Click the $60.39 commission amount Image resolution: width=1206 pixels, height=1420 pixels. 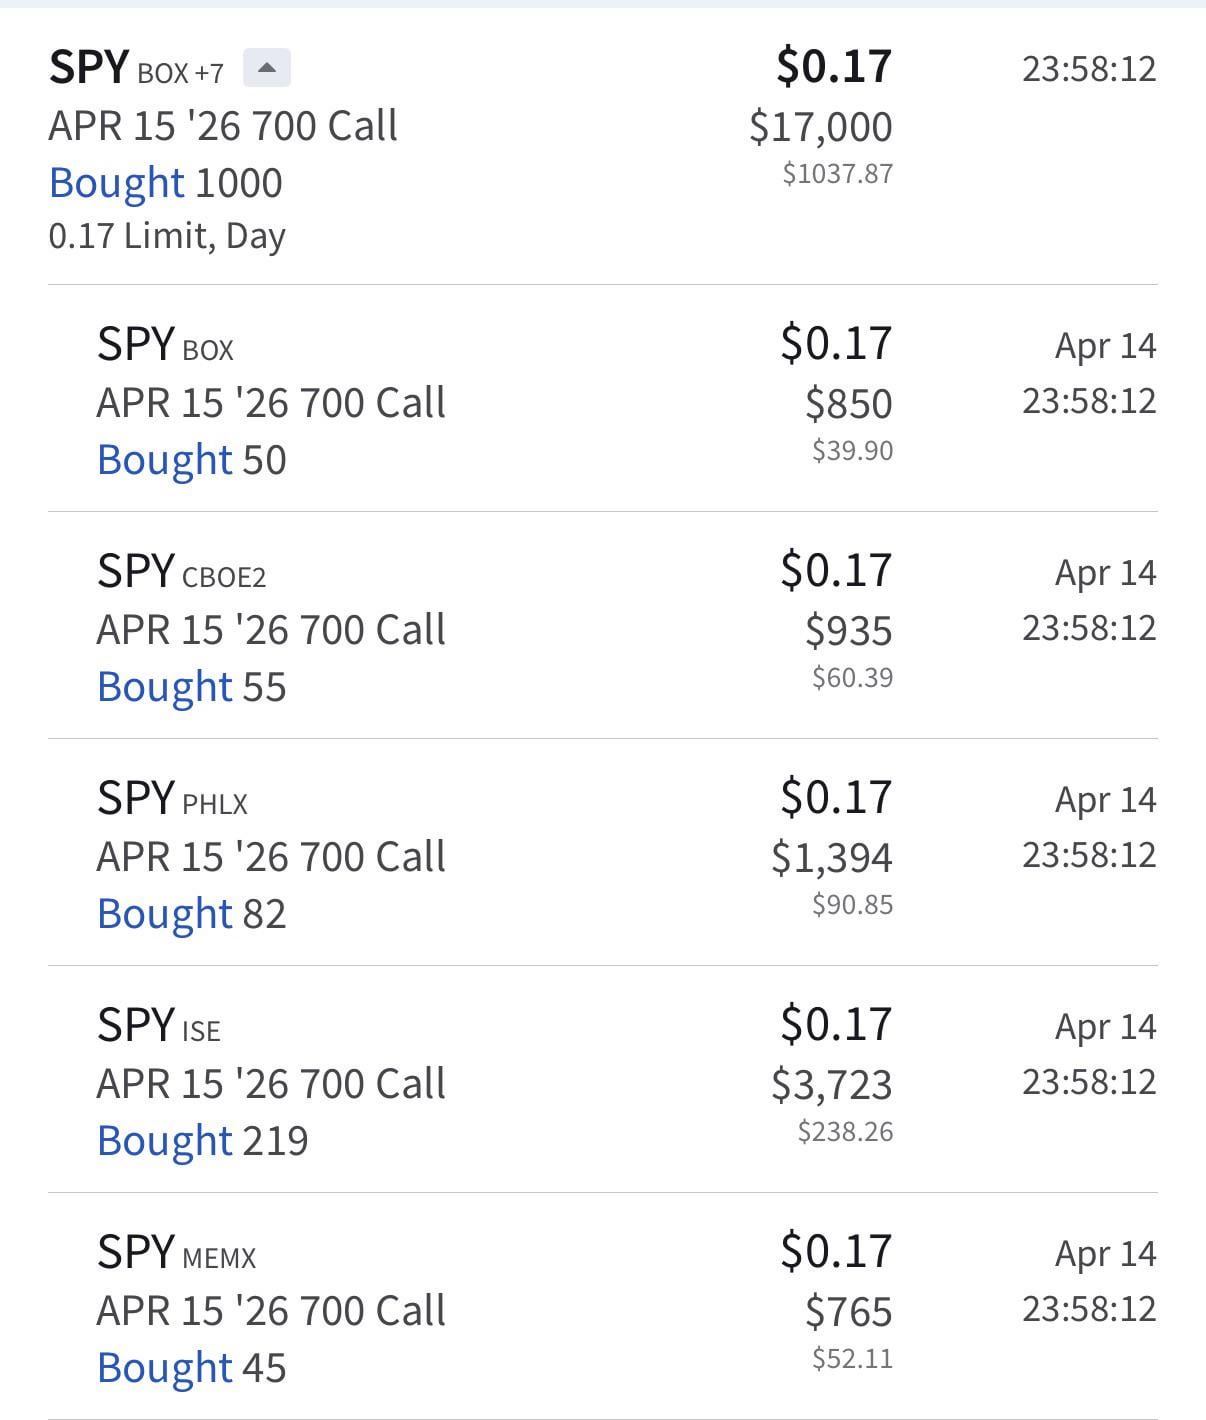852,678
